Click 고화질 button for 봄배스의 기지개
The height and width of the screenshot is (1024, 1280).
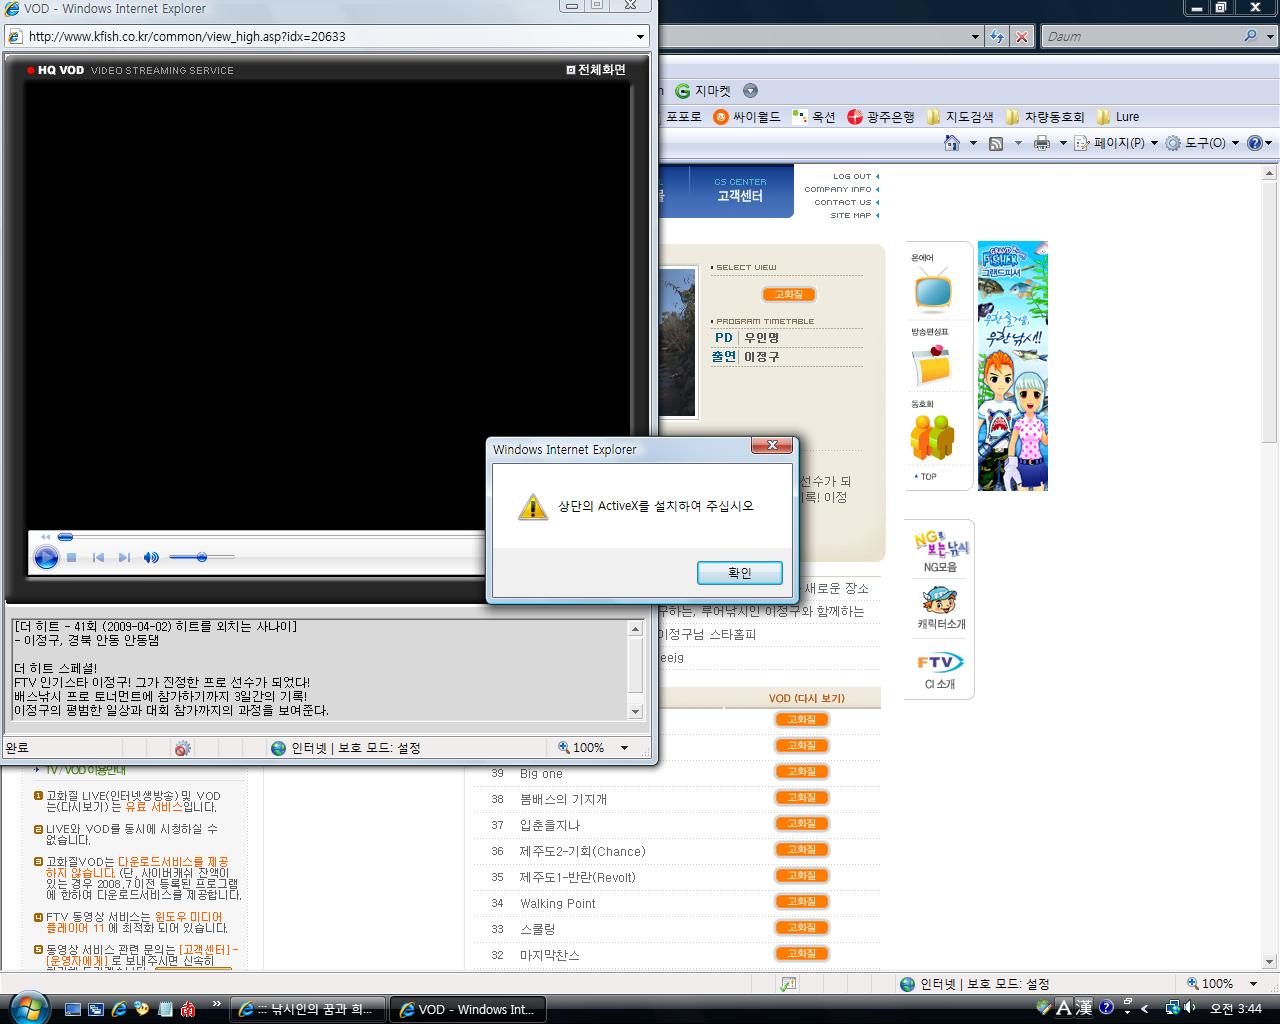[x=802, y=798]
